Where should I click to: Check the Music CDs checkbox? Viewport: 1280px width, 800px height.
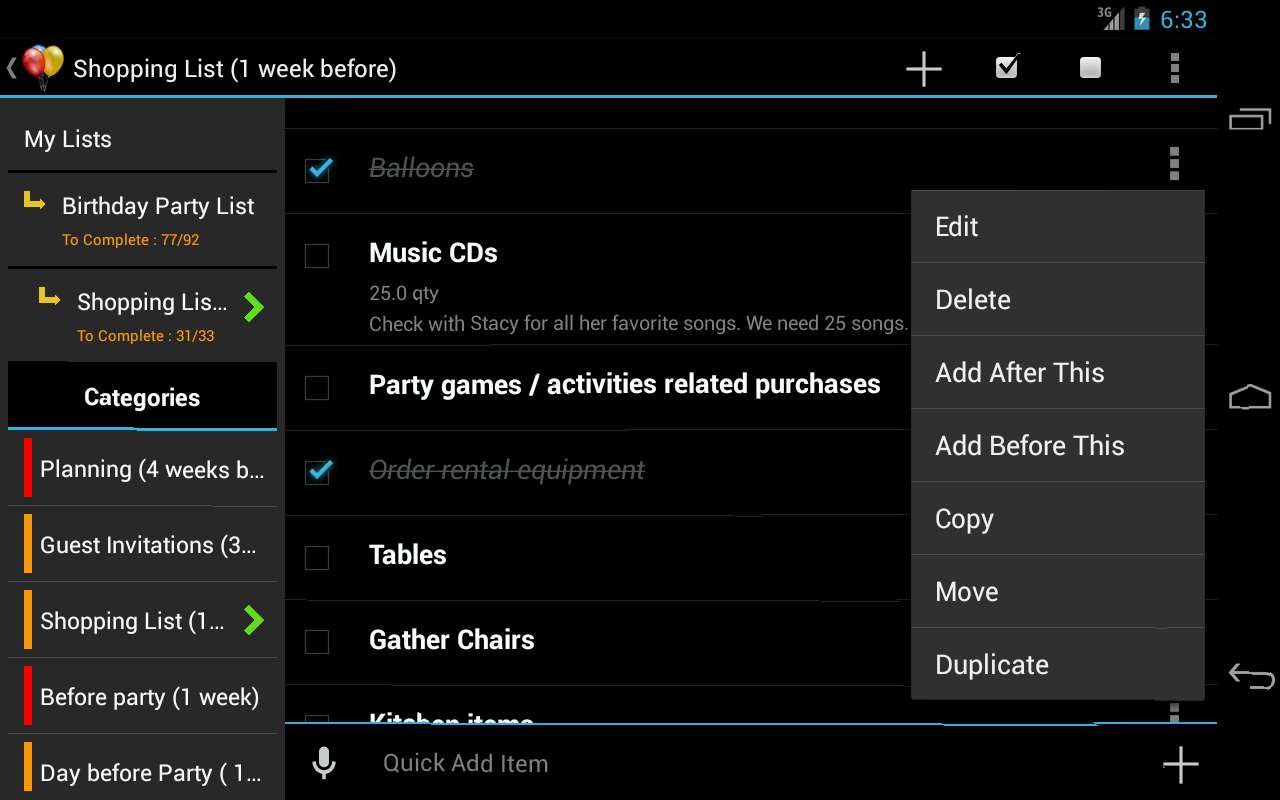(316, 256)
